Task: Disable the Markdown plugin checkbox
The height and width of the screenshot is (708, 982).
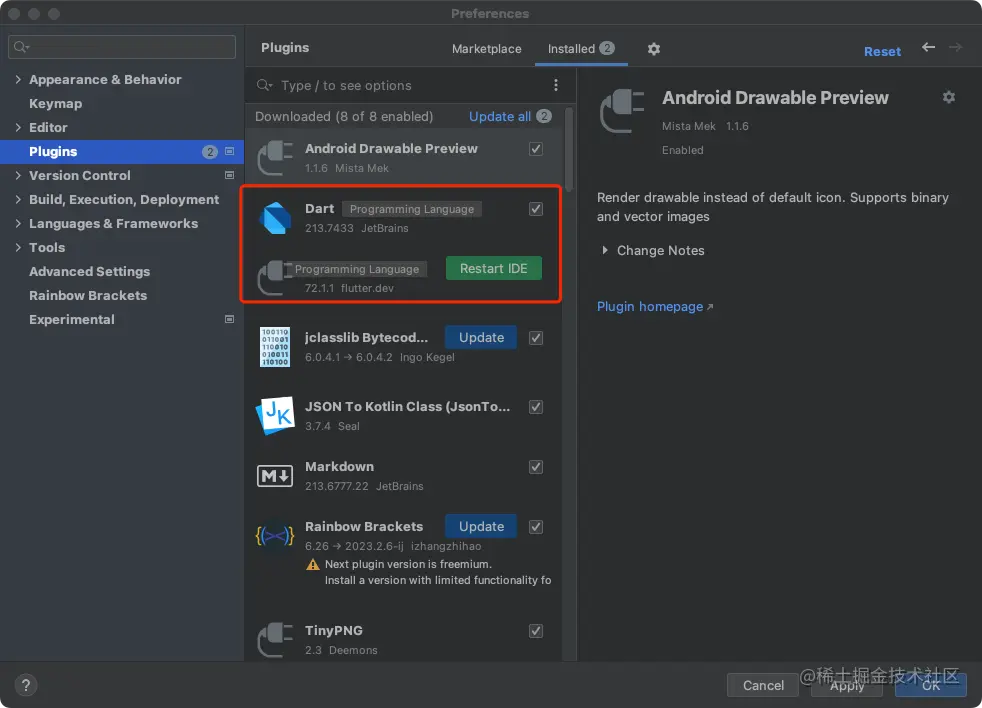Action: coord(535,467)
